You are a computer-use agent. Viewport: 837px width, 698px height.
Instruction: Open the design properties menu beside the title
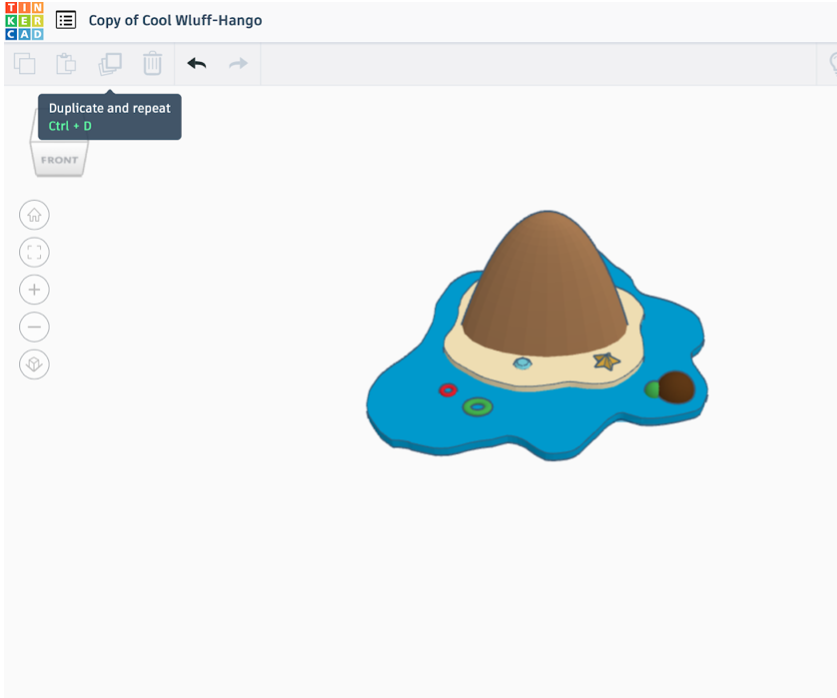coord(65,19)
